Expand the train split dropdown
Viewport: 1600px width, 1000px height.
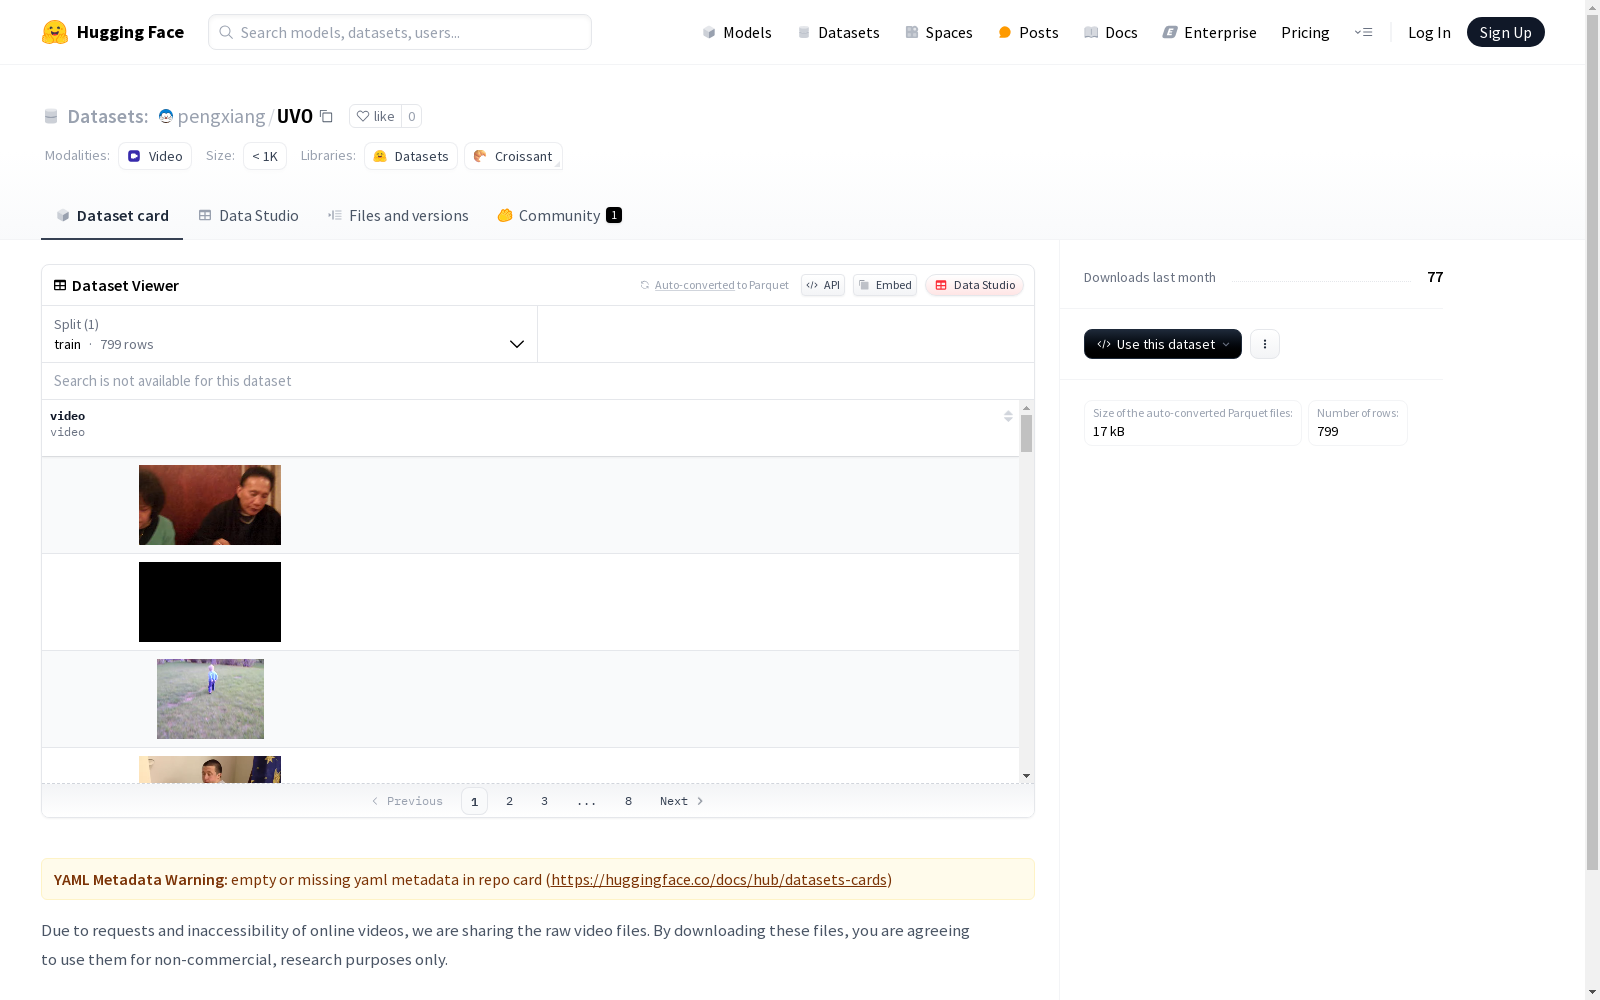tap(290, 334)
